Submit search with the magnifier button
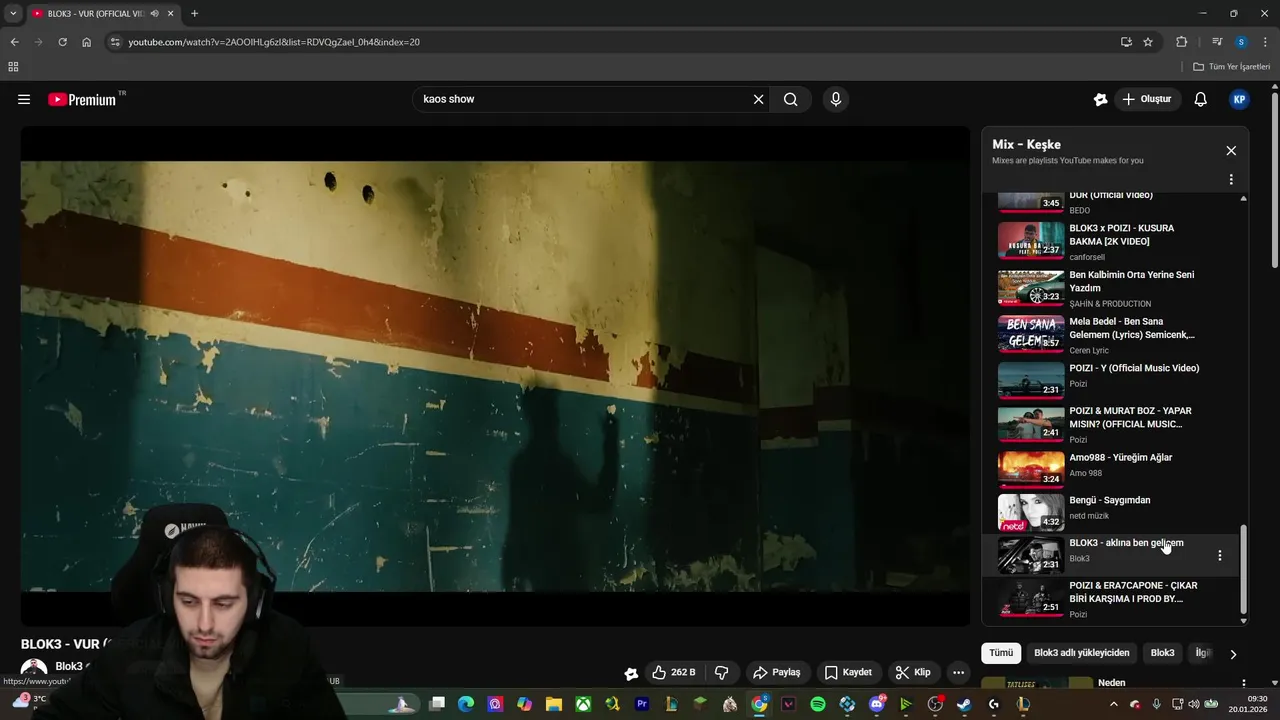Screen dimensions: 1280x720 click(791, 99)
